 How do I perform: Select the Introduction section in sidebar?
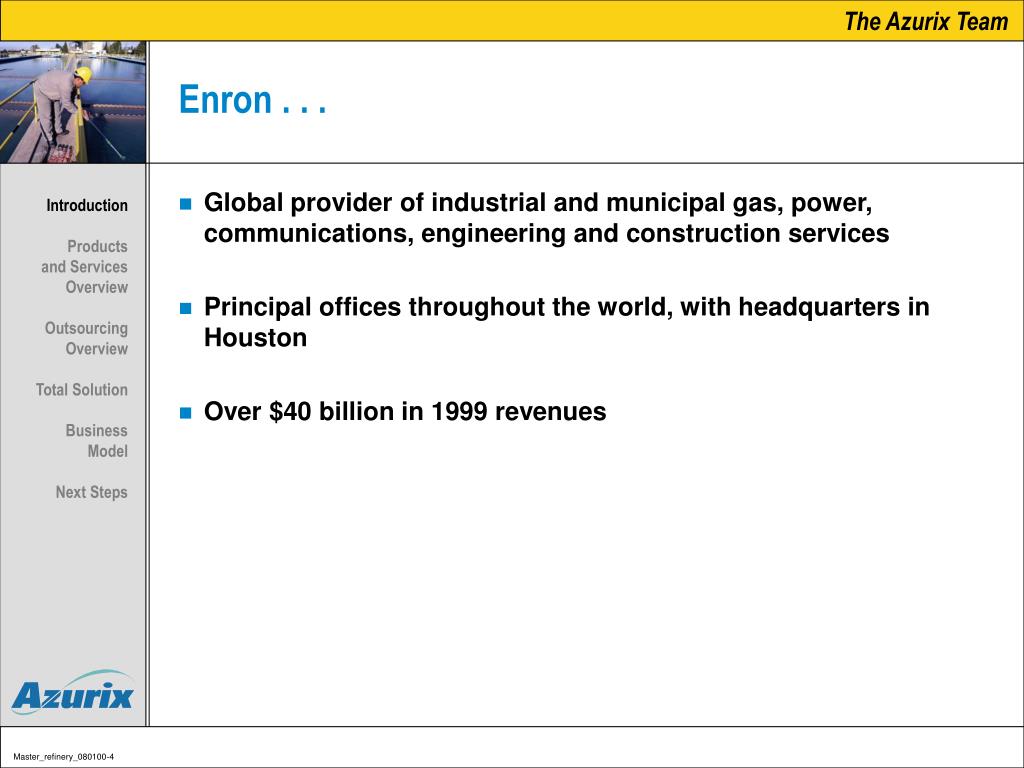tap(87, 206)
